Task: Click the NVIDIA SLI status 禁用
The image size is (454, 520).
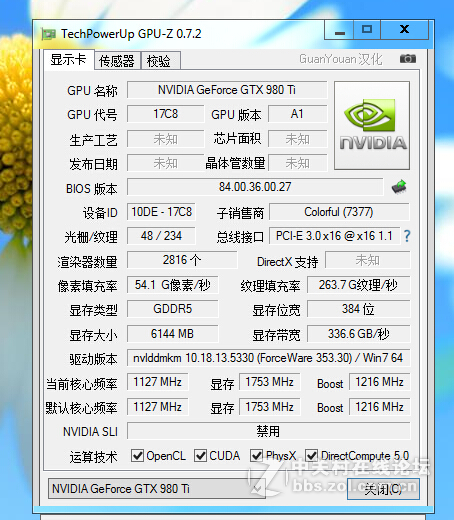Action: point(268,431)
